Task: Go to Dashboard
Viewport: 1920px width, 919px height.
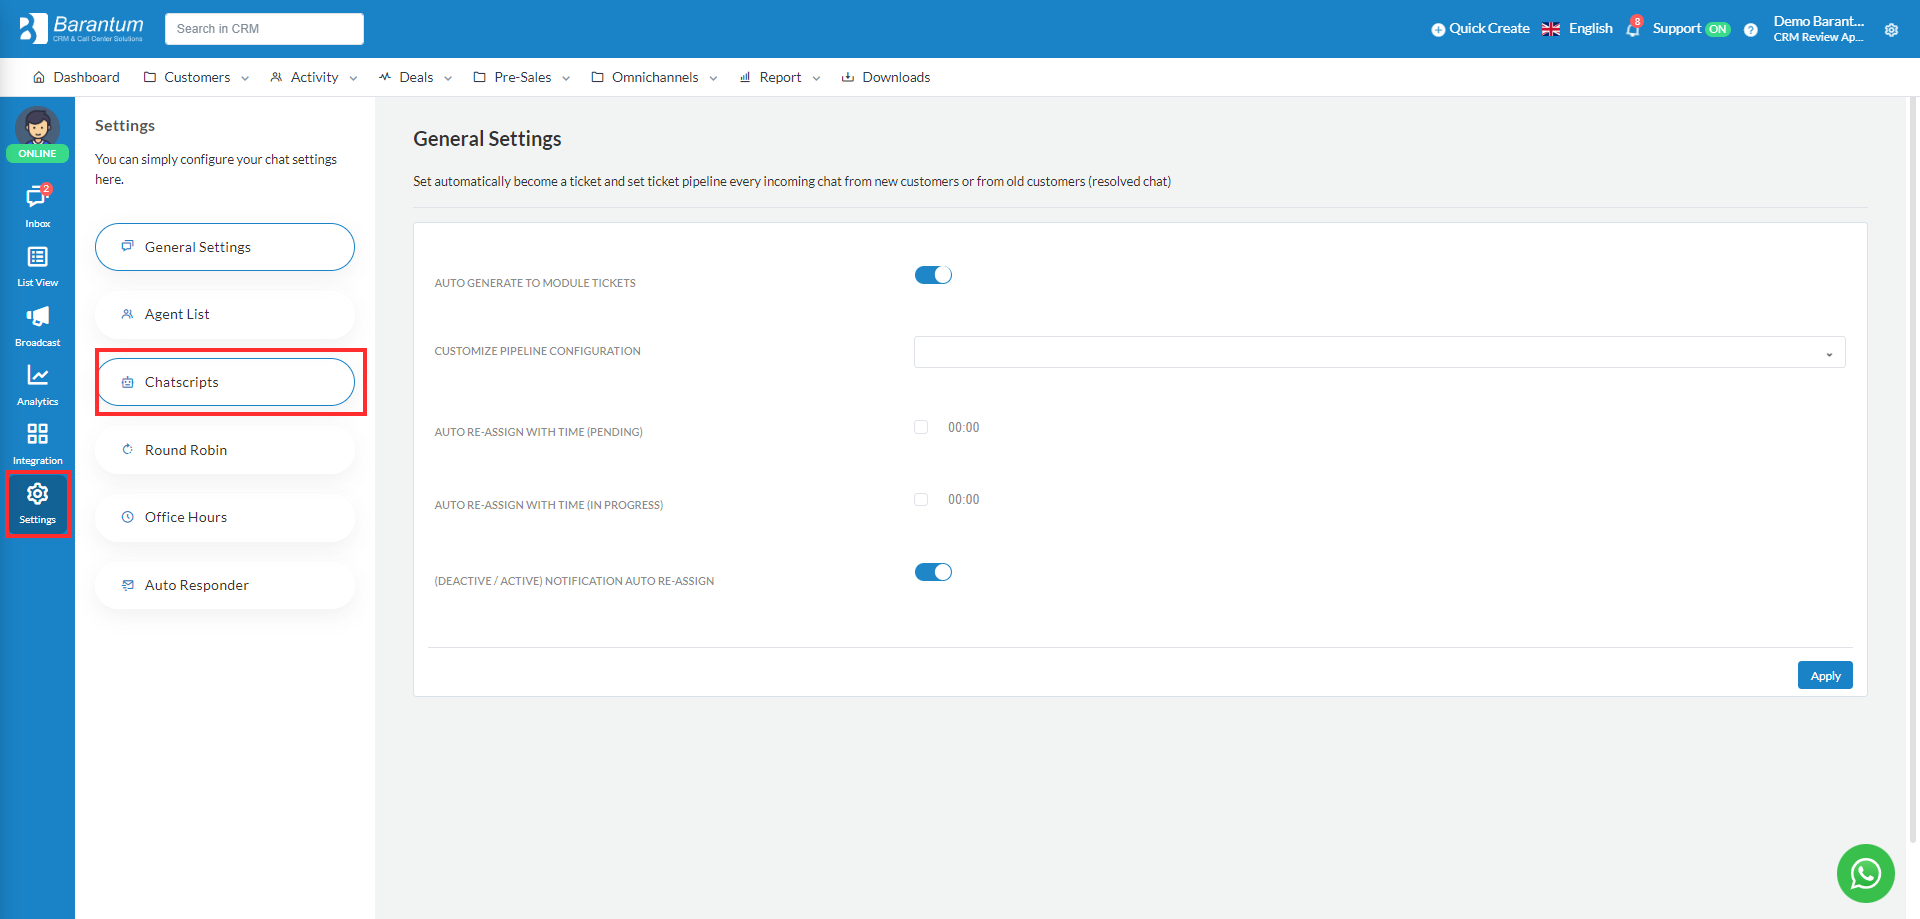Action: tap(76, 77)
